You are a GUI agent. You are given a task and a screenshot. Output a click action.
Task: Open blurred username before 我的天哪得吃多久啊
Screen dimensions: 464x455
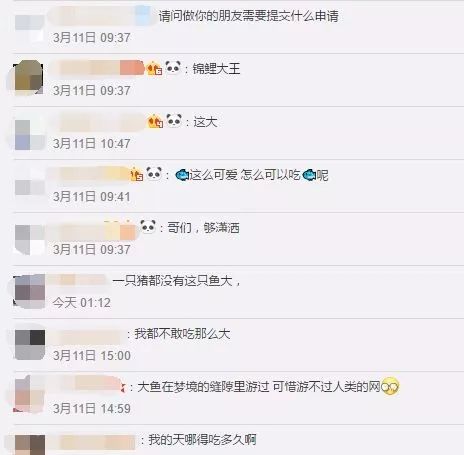92,442
